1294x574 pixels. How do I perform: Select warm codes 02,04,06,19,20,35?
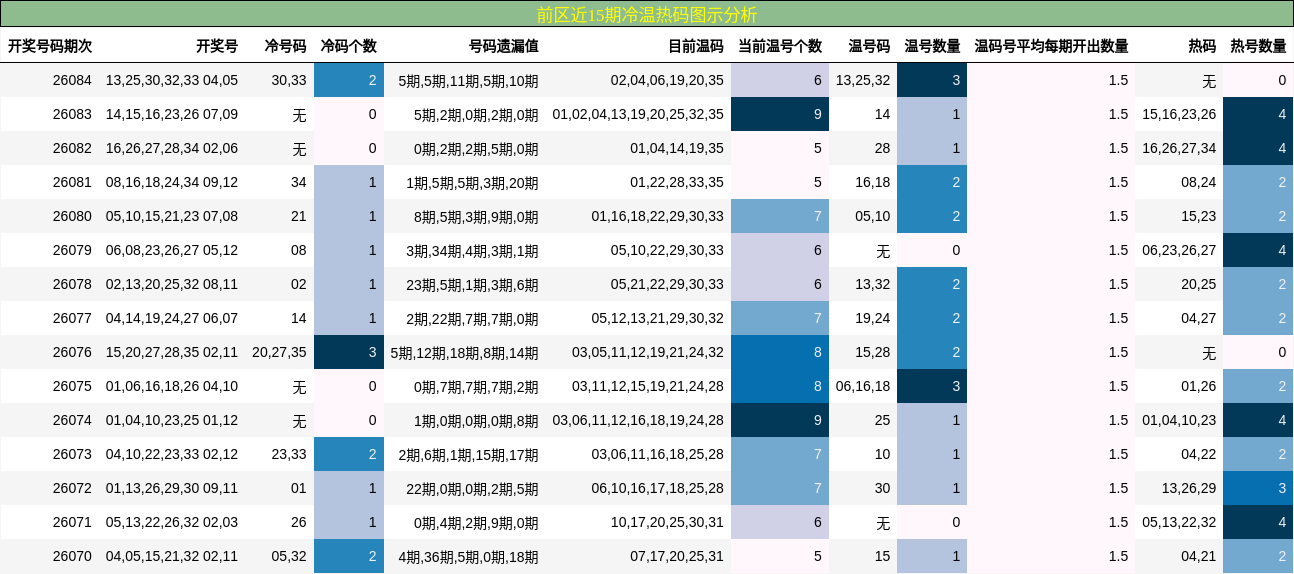[x=667, y=80]
